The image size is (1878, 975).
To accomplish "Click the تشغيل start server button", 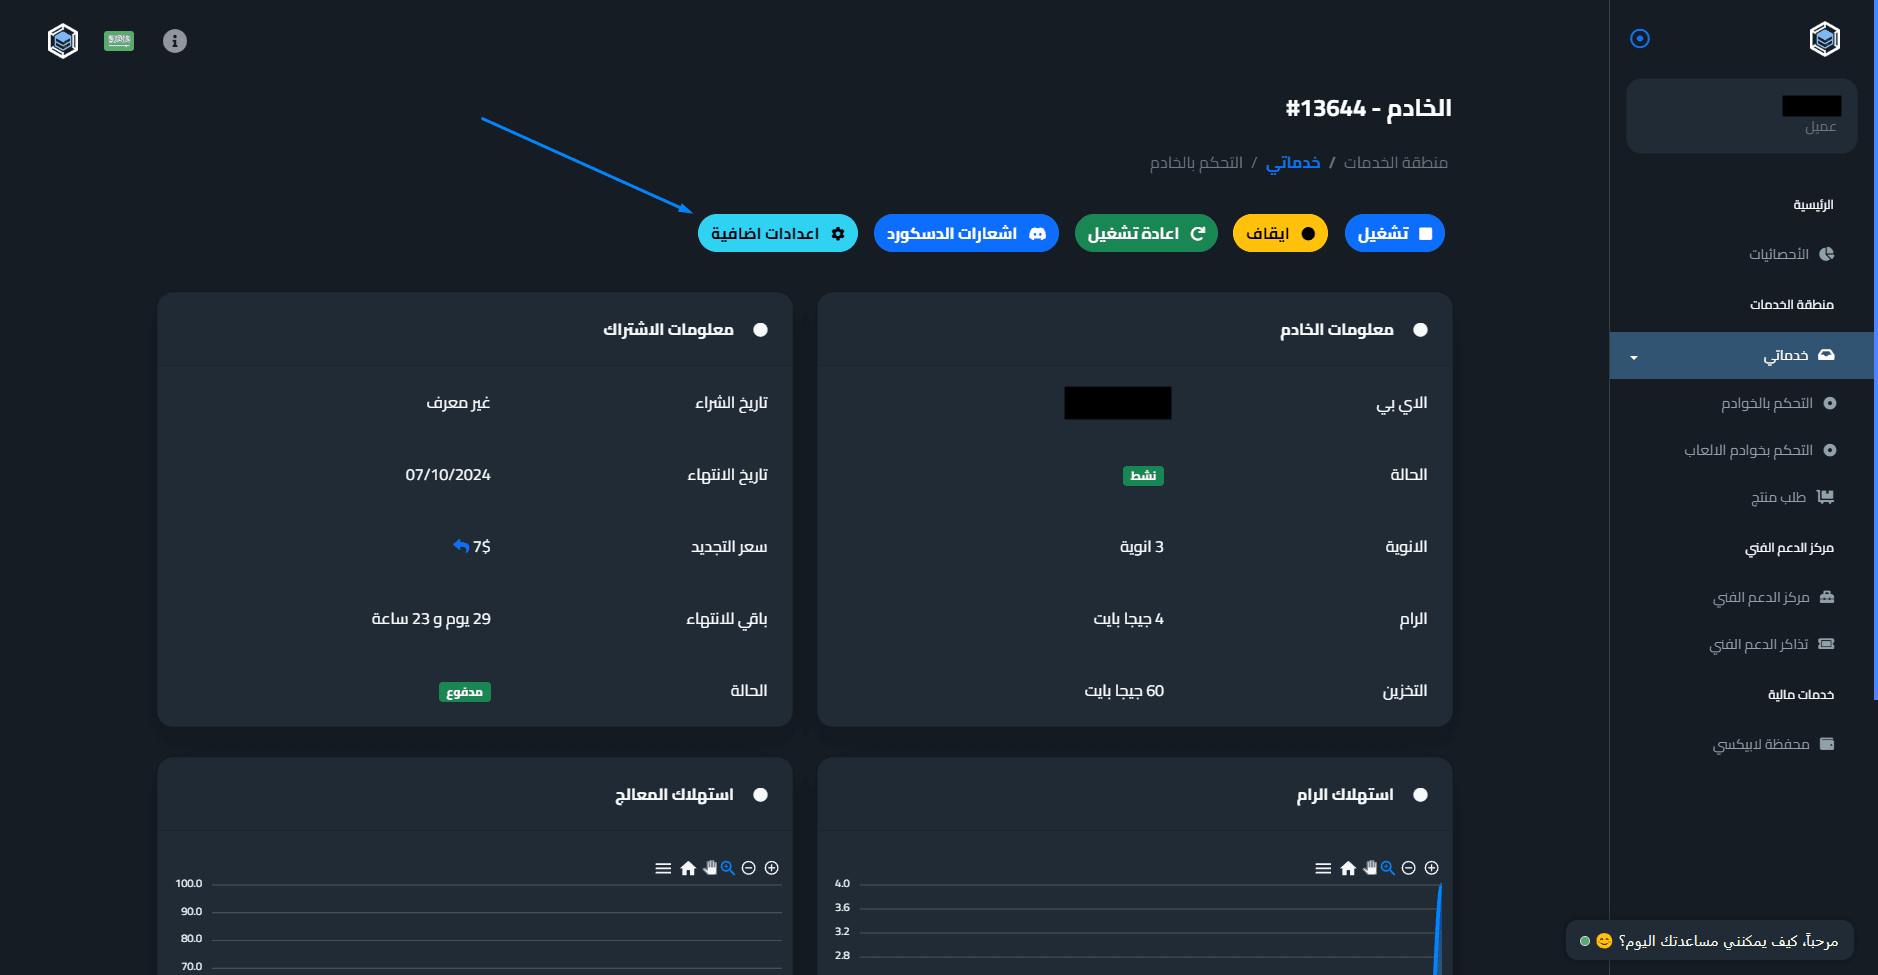I will click(1394, 233).
